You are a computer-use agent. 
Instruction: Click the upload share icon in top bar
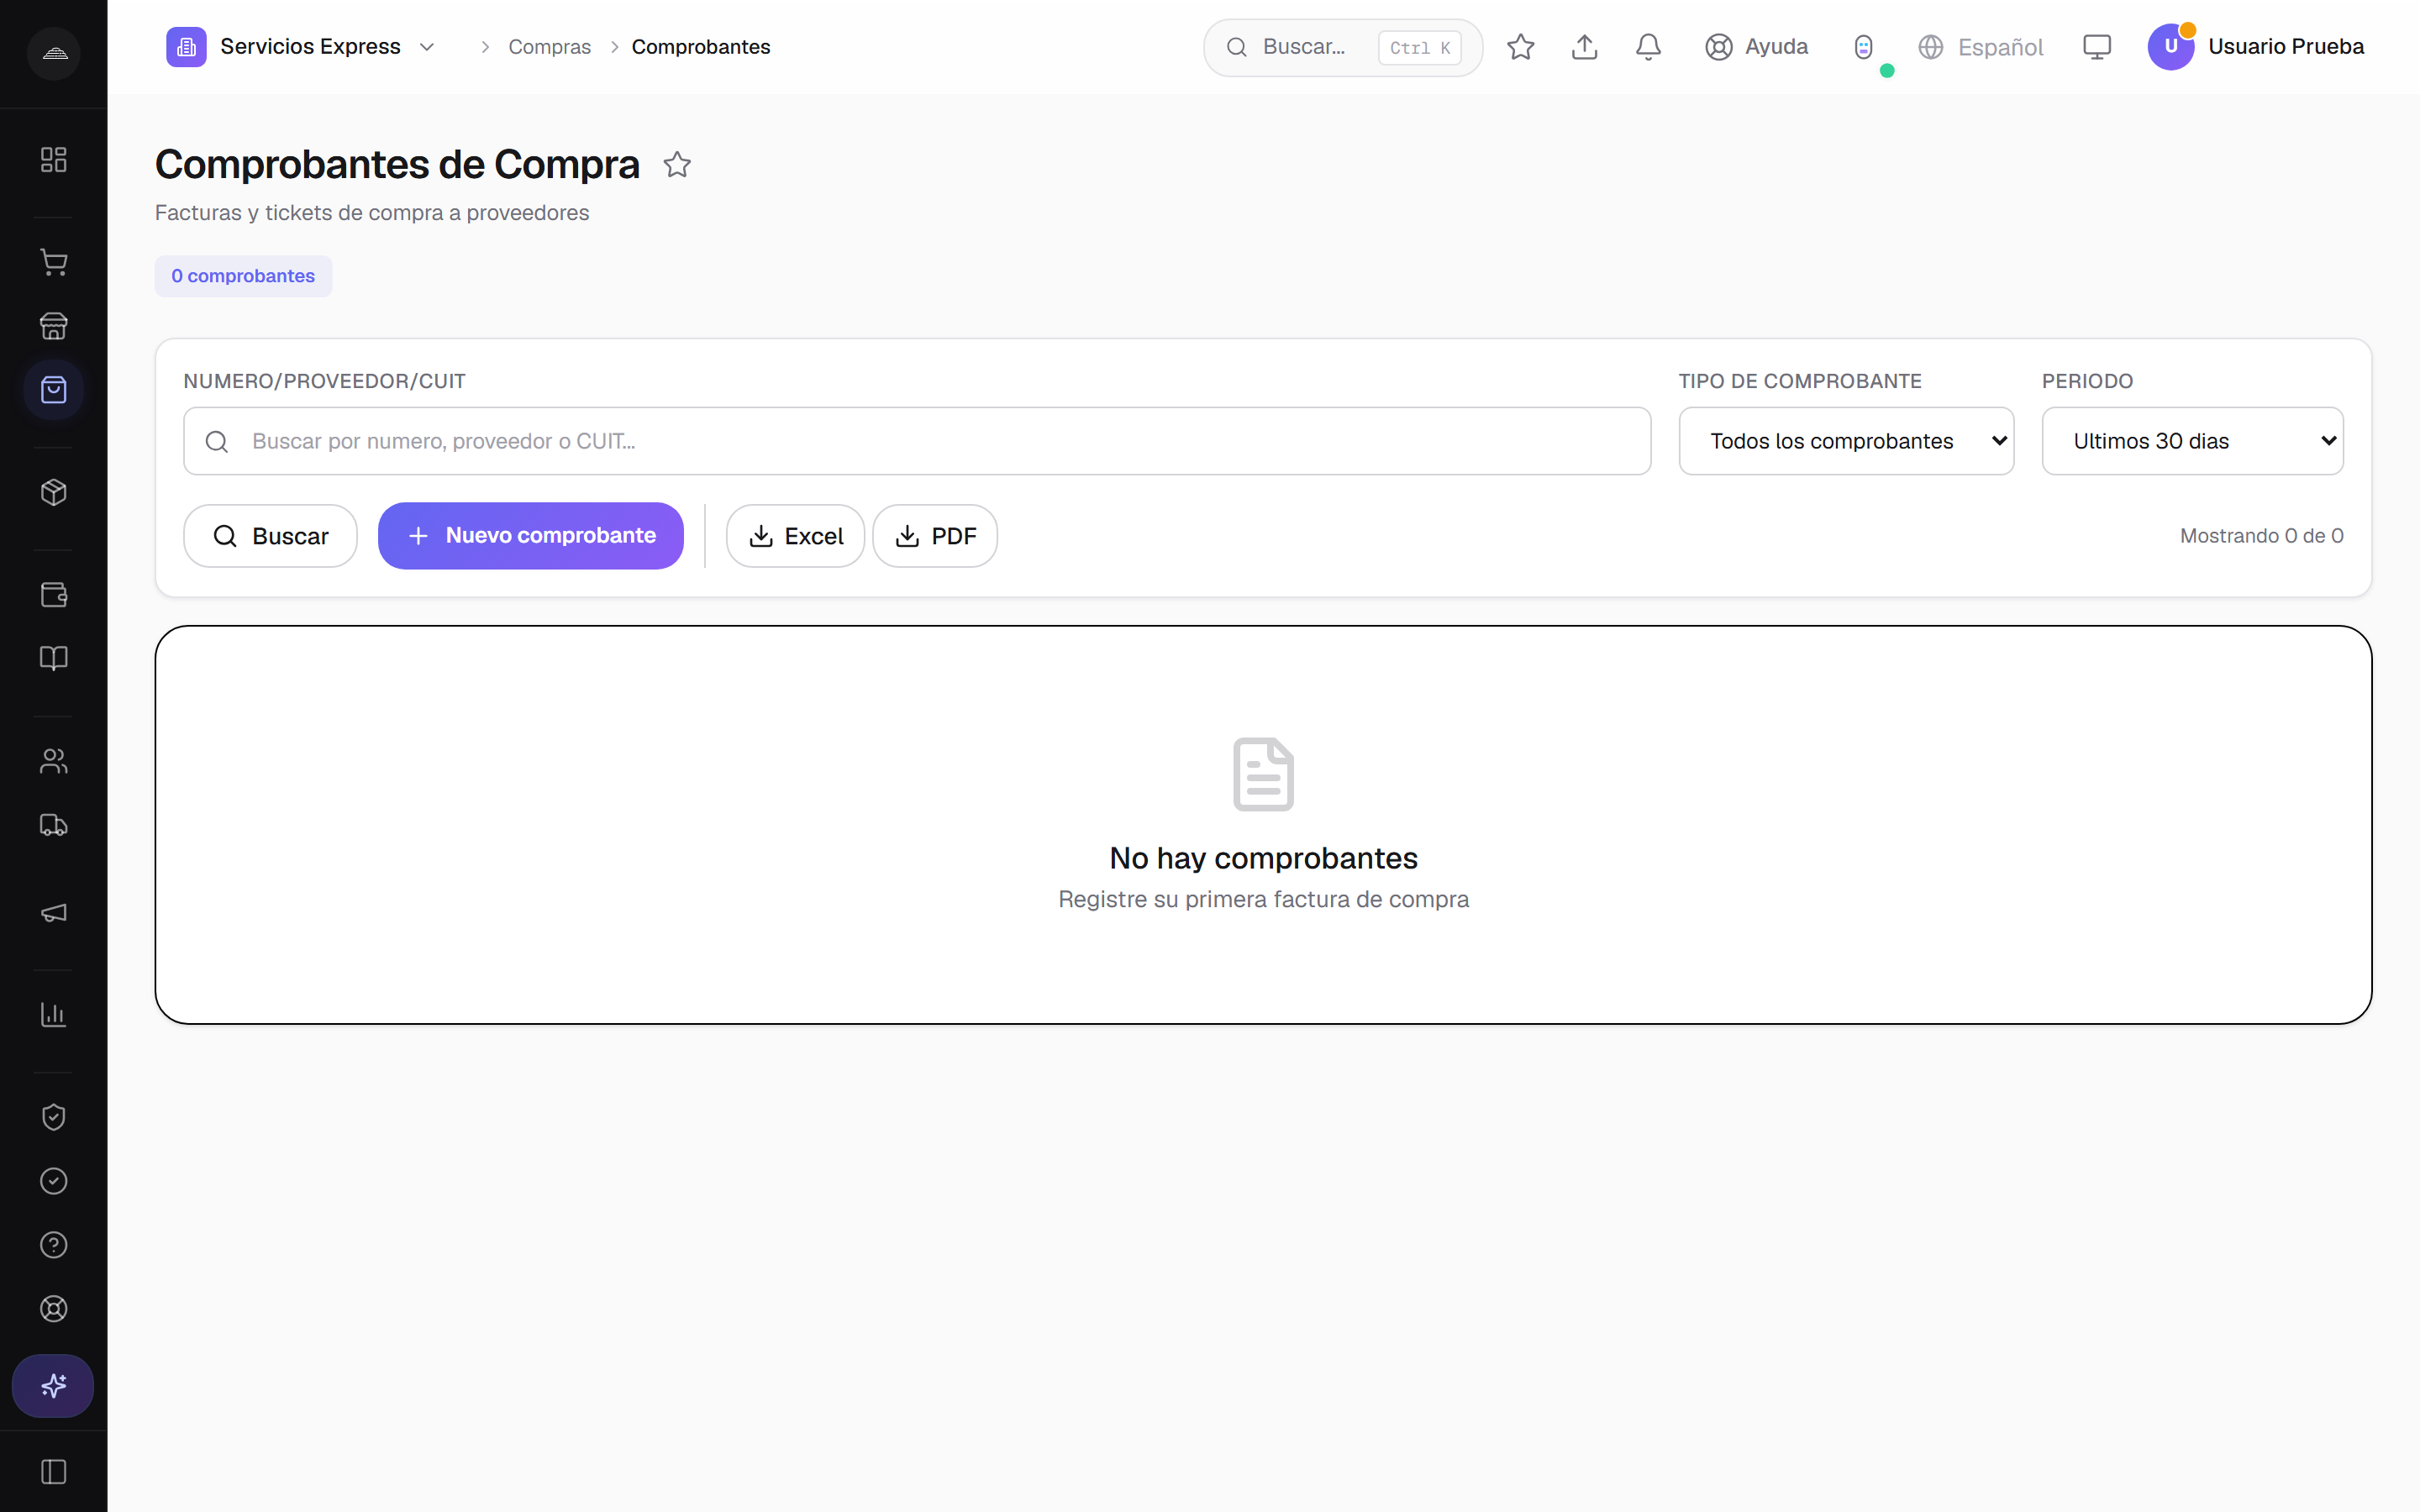point(1584,47)
